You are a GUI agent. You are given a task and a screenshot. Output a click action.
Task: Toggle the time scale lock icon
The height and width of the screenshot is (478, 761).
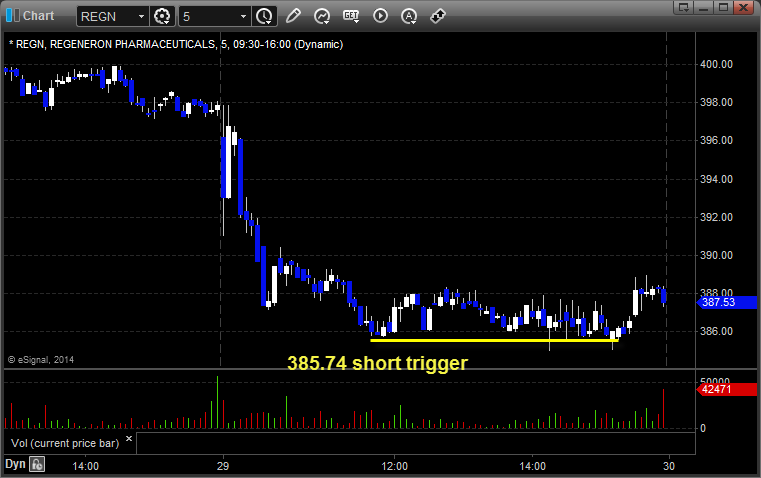[37, 464]
